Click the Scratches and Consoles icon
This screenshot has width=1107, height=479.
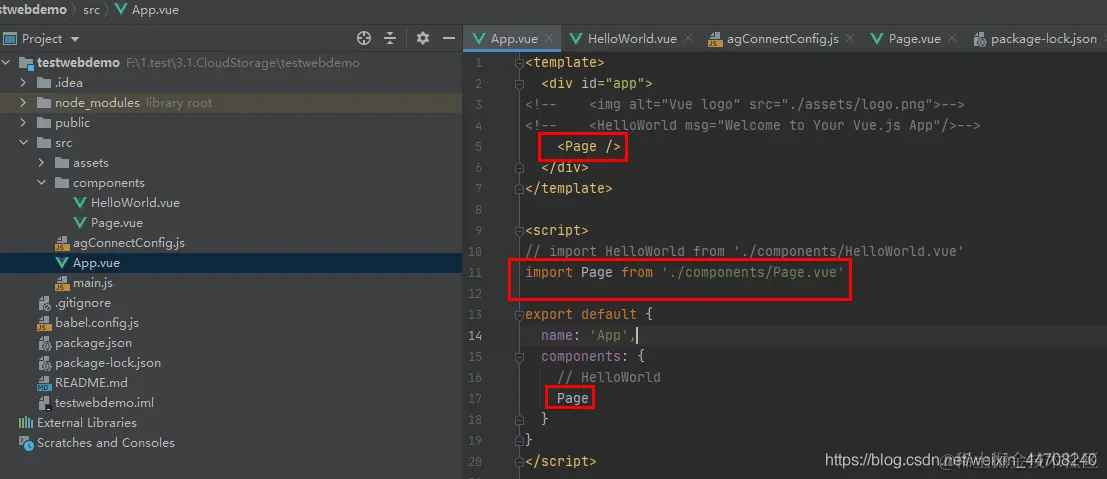point(26,443)
